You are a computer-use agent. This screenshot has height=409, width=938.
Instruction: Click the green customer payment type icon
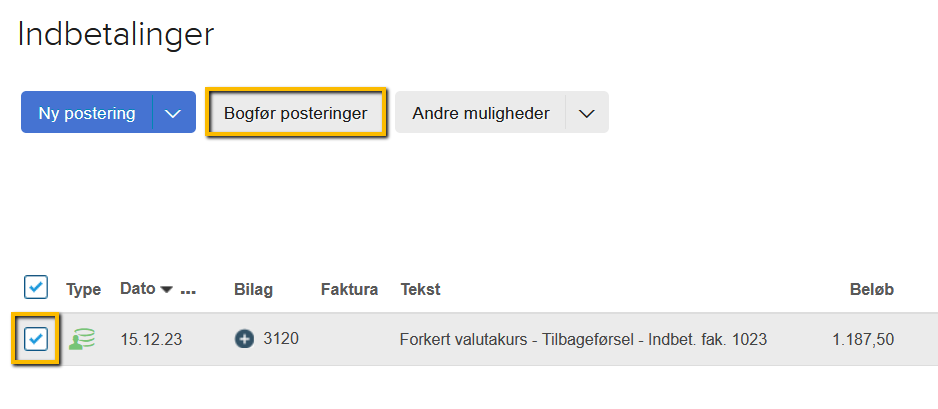click(83, 340)
